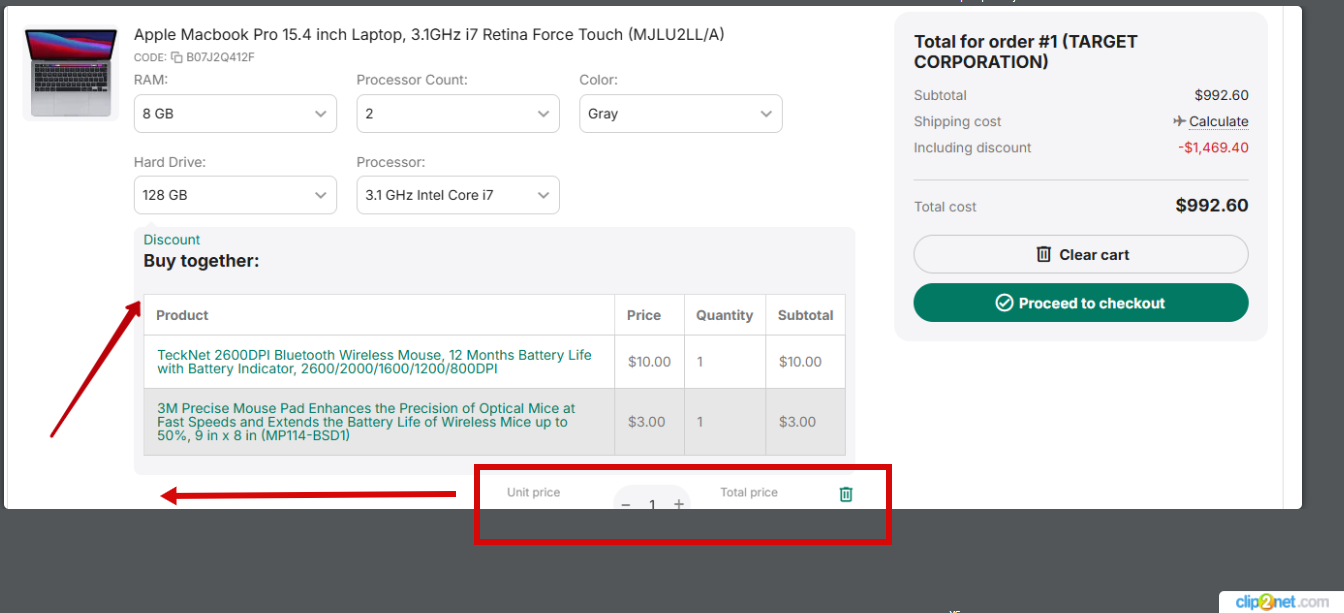Increase quantity with the plus button
The height and width of the screenshot is (613, 1344).
[x=679, y=504]
